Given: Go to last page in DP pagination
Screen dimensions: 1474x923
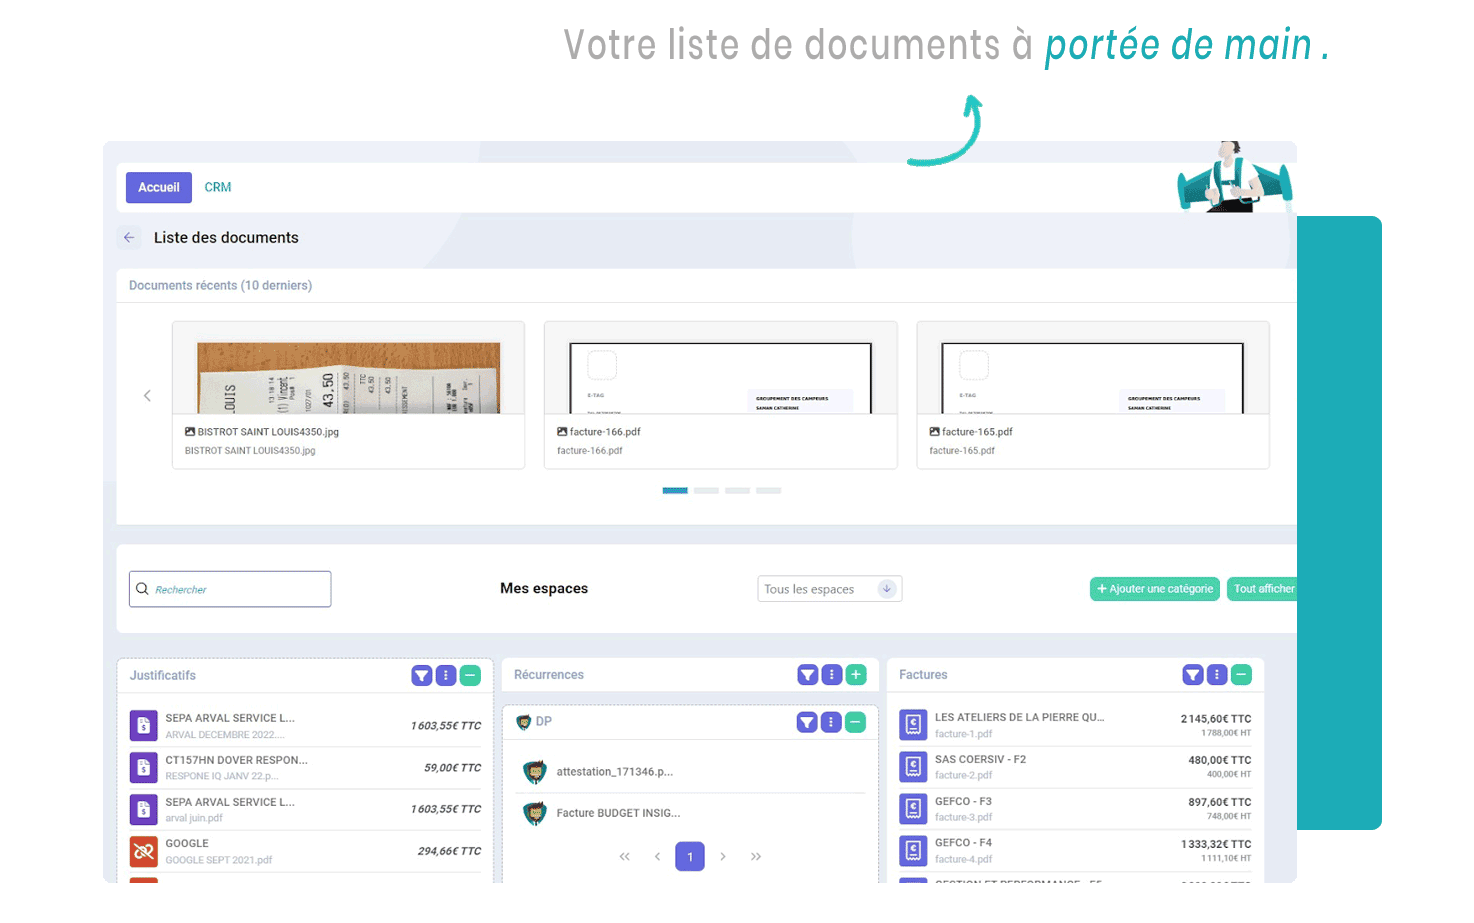Looking at the screenshot, I should pos(756,857).
